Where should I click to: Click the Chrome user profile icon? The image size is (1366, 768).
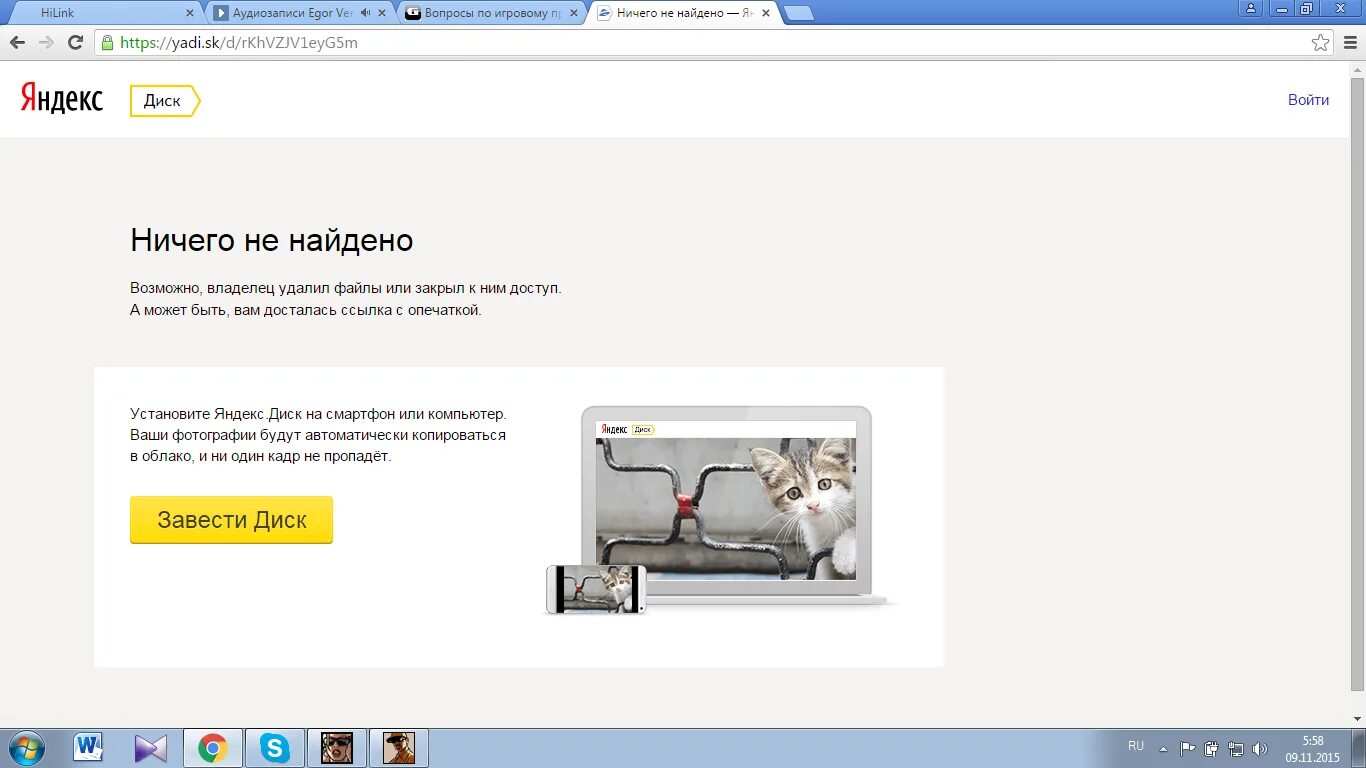(1251, 8)
